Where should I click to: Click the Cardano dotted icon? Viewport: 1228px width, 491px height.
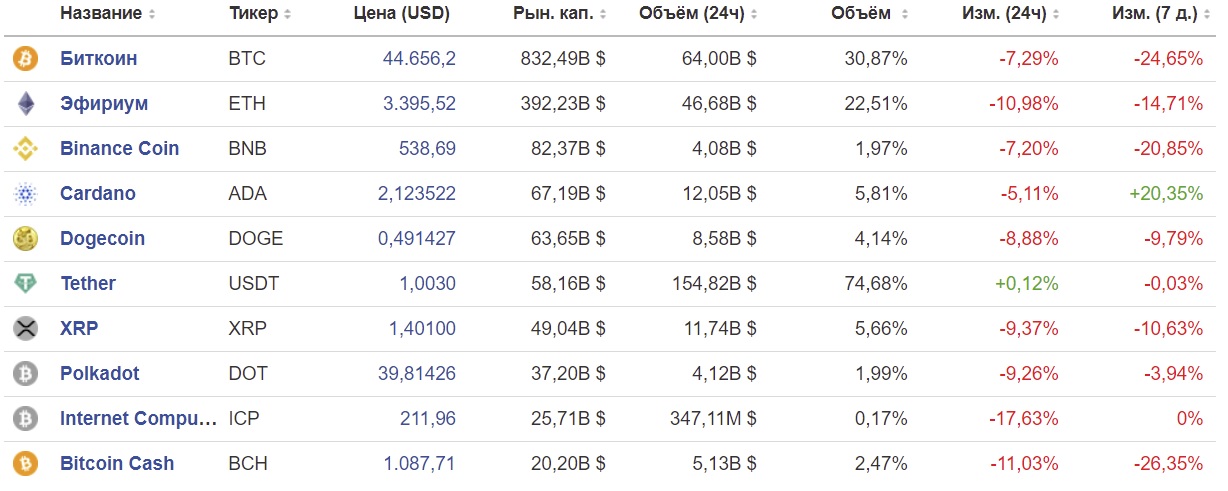click(24, 194)
